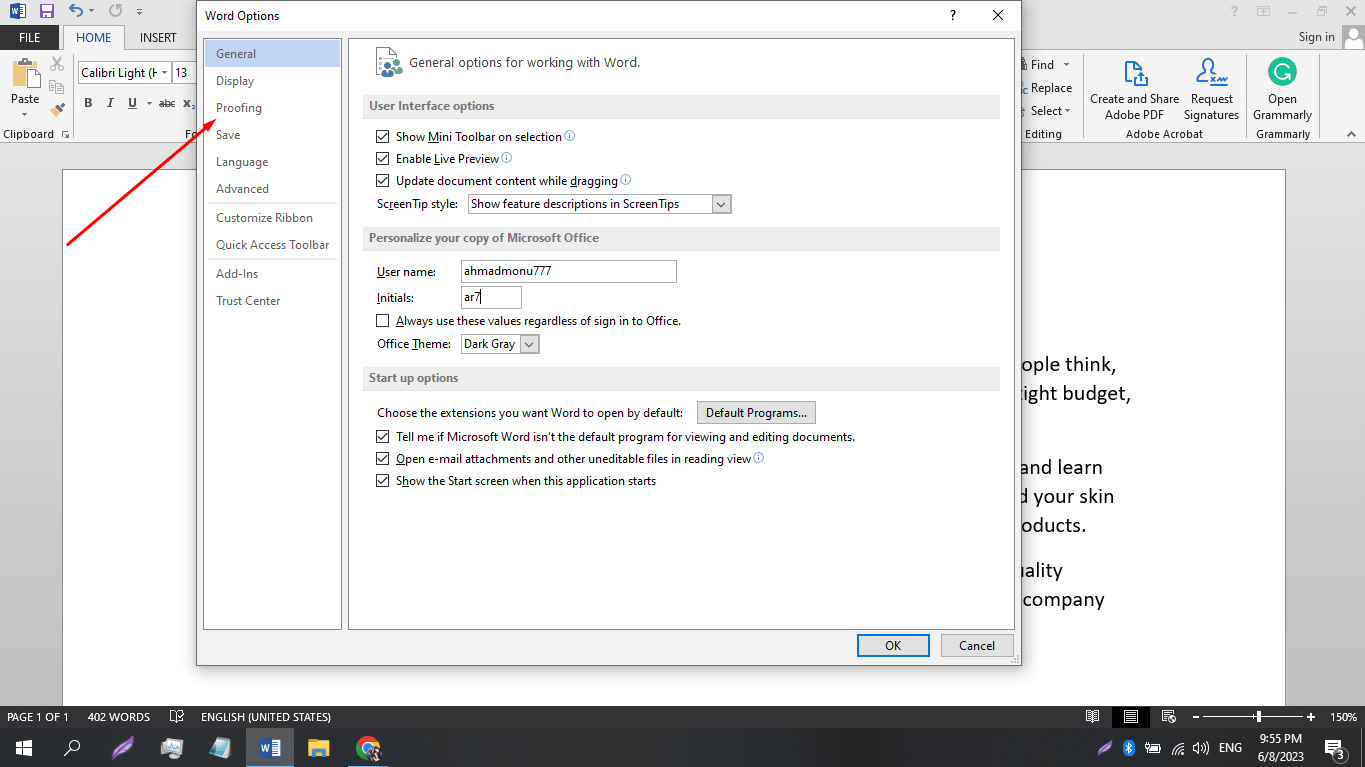Viewport: 1365px width, 767px height.
Task: Open Office Theme dropdown
Action: point(500,344)
